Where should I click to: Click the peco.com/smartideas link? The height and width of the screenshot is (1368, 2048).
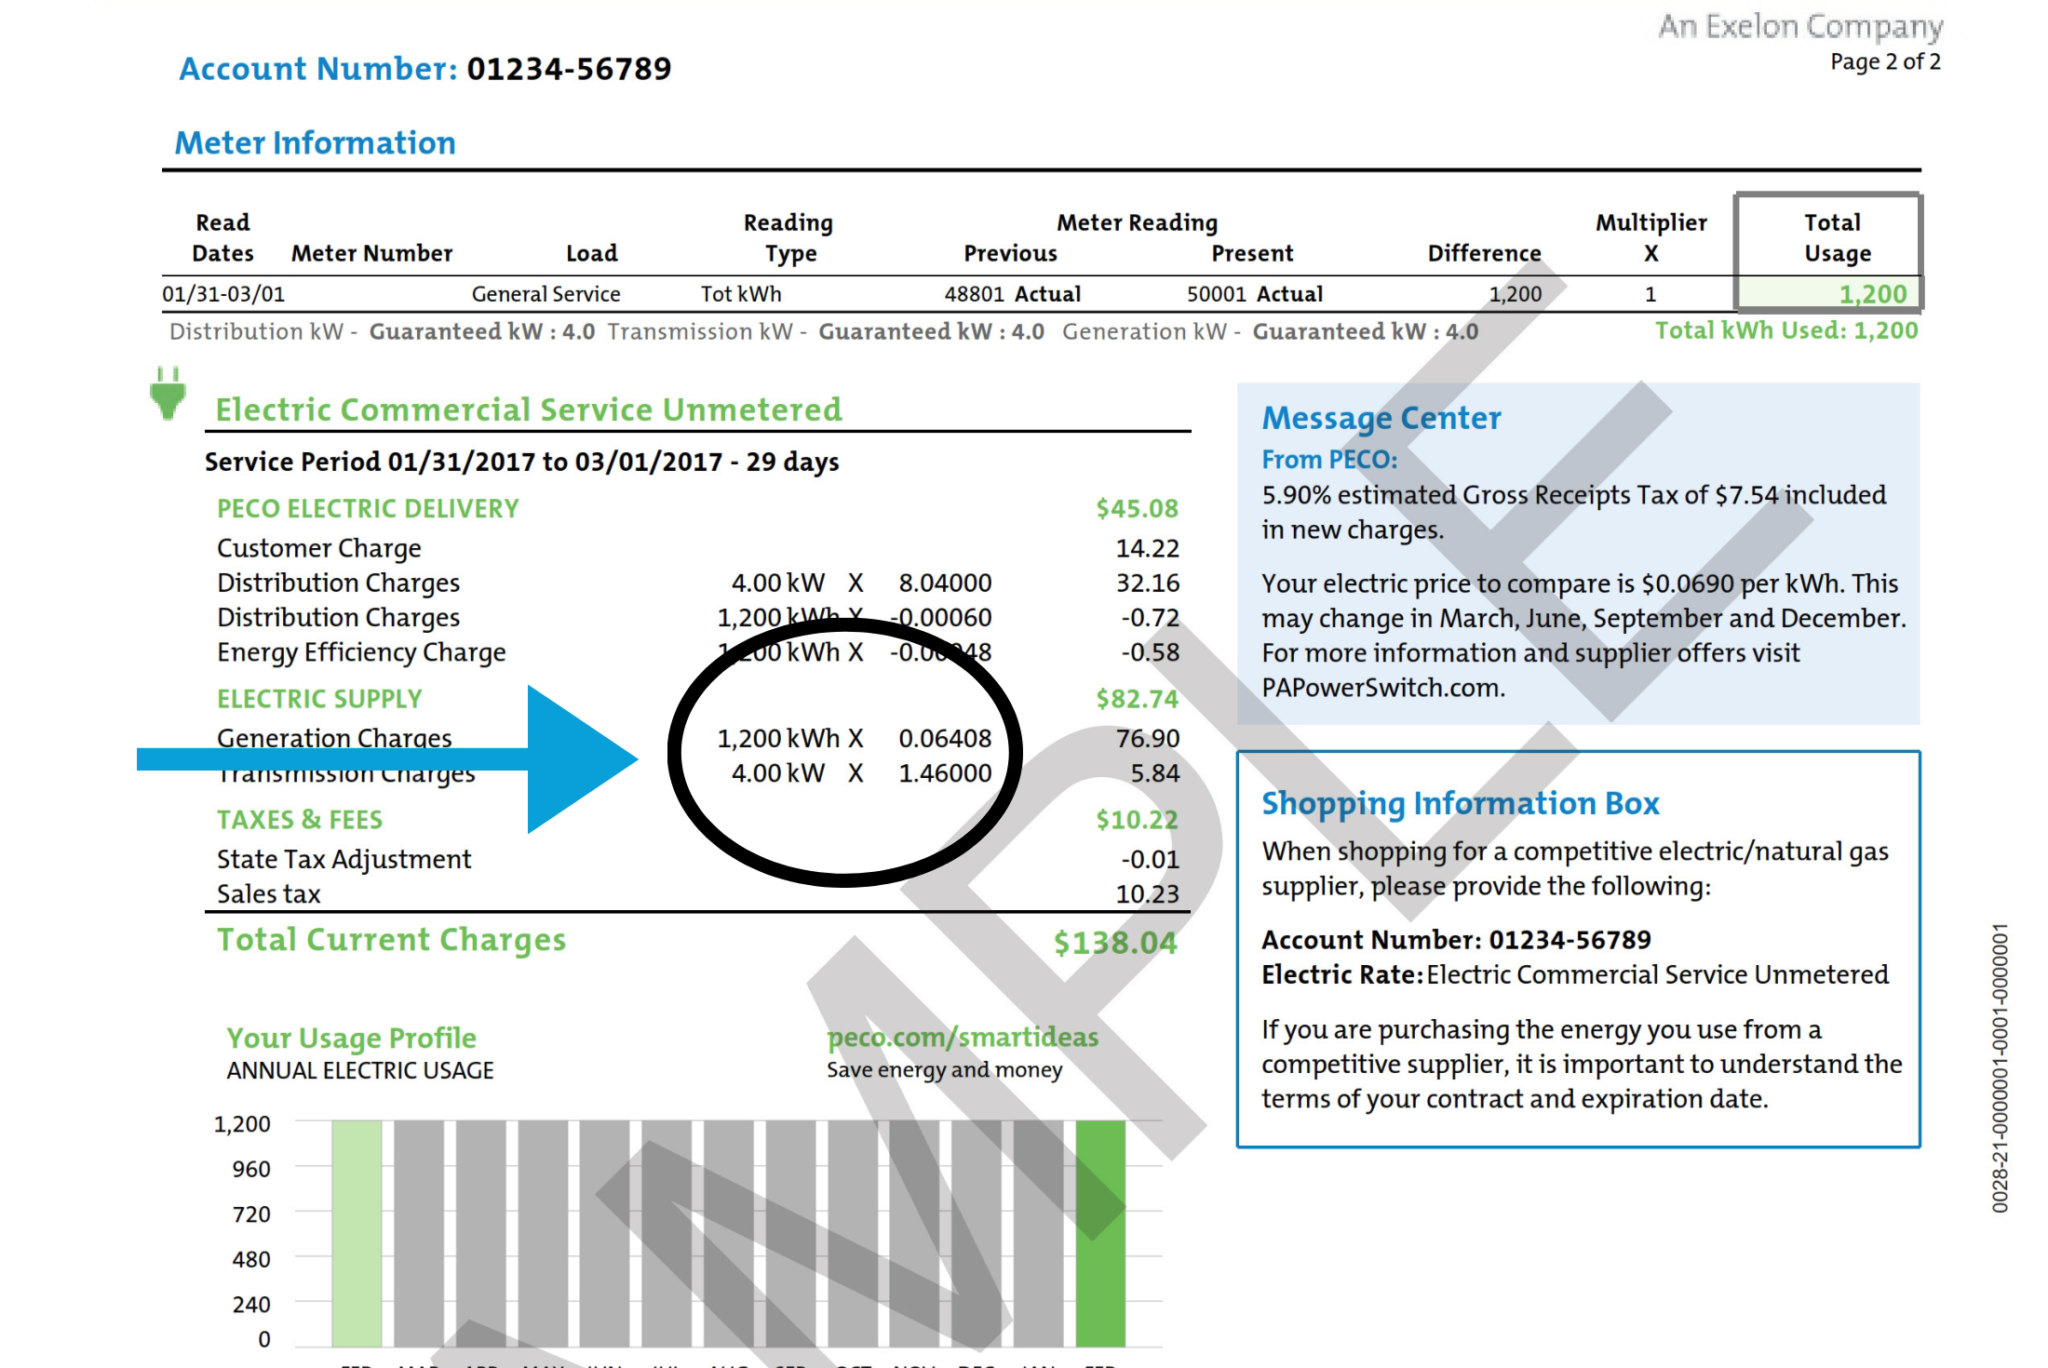[962, 1038]
